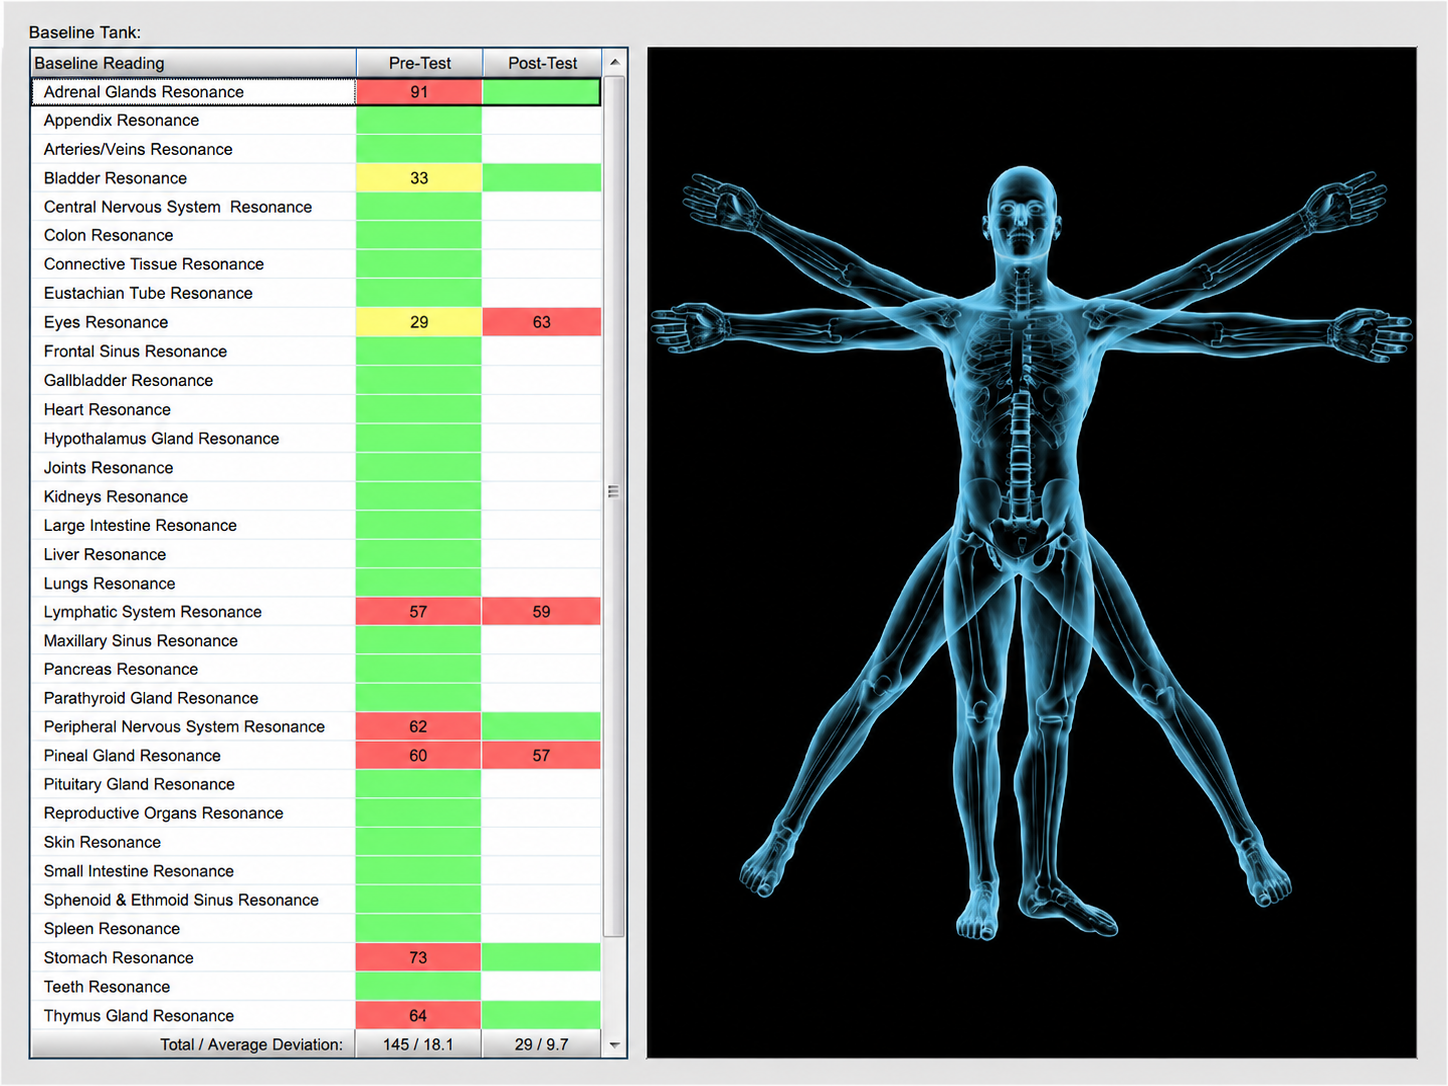Click the vertical scrollbar thumb in list
This screenshot has height=1086, width=1448.
(x=614, y=507)
